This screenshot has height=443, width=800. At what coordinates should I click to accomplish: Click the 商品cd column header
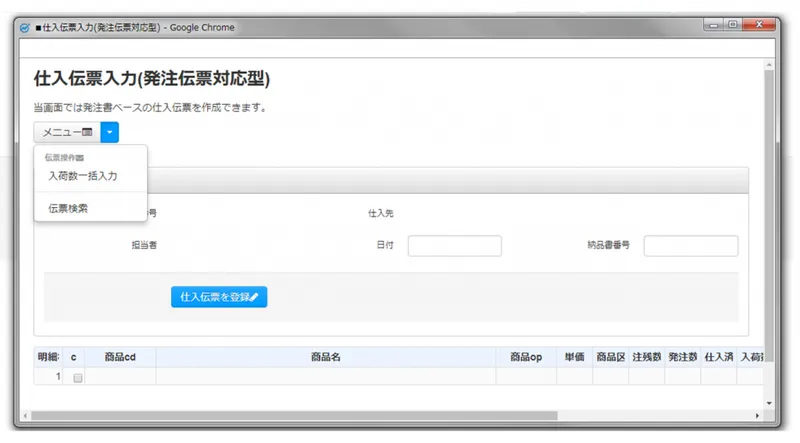pyautogui.click(x=120, y=357)
